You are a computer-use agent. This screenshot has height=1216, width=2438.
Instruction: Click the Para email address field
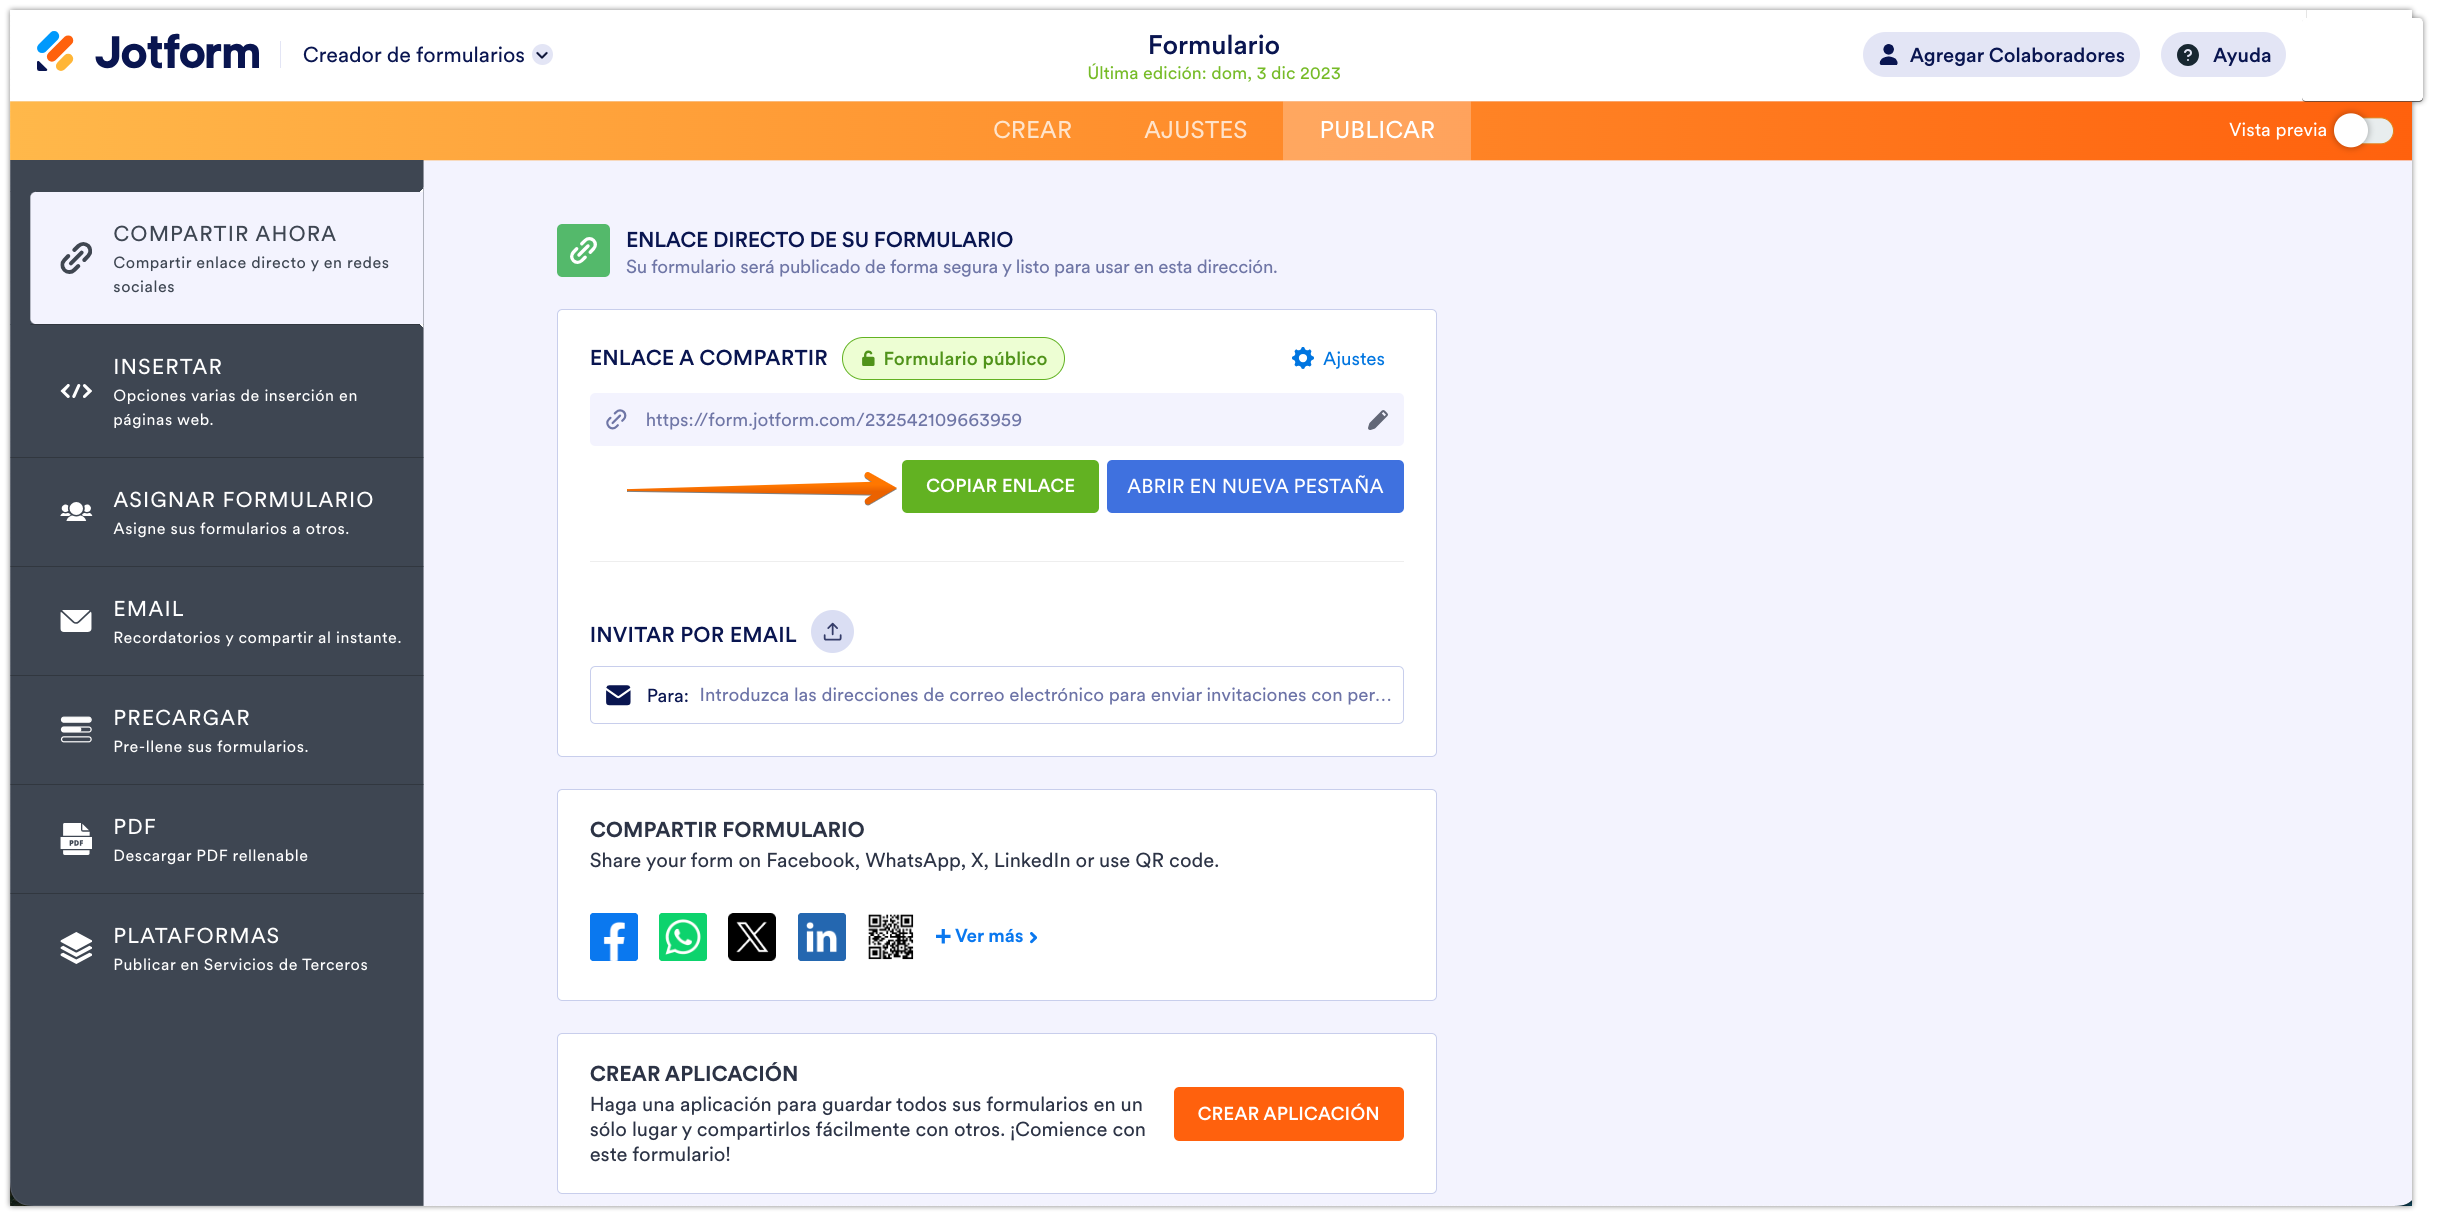(x=1044, y=695)
